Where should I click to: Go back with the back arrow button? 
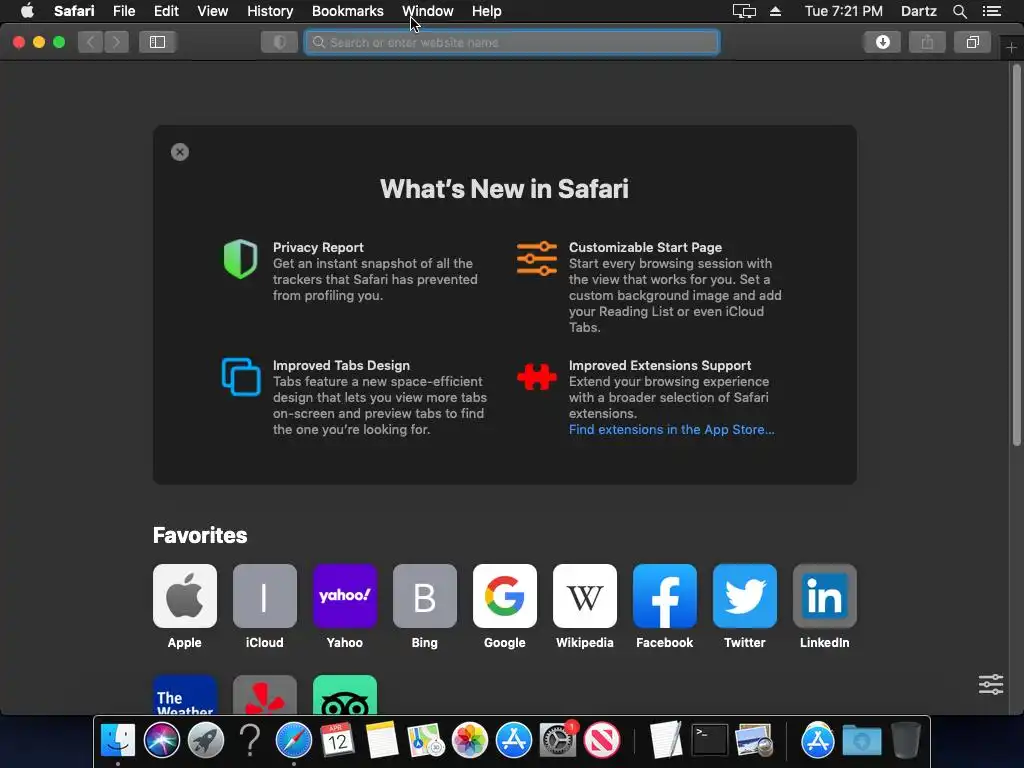(x=91, y=42)
